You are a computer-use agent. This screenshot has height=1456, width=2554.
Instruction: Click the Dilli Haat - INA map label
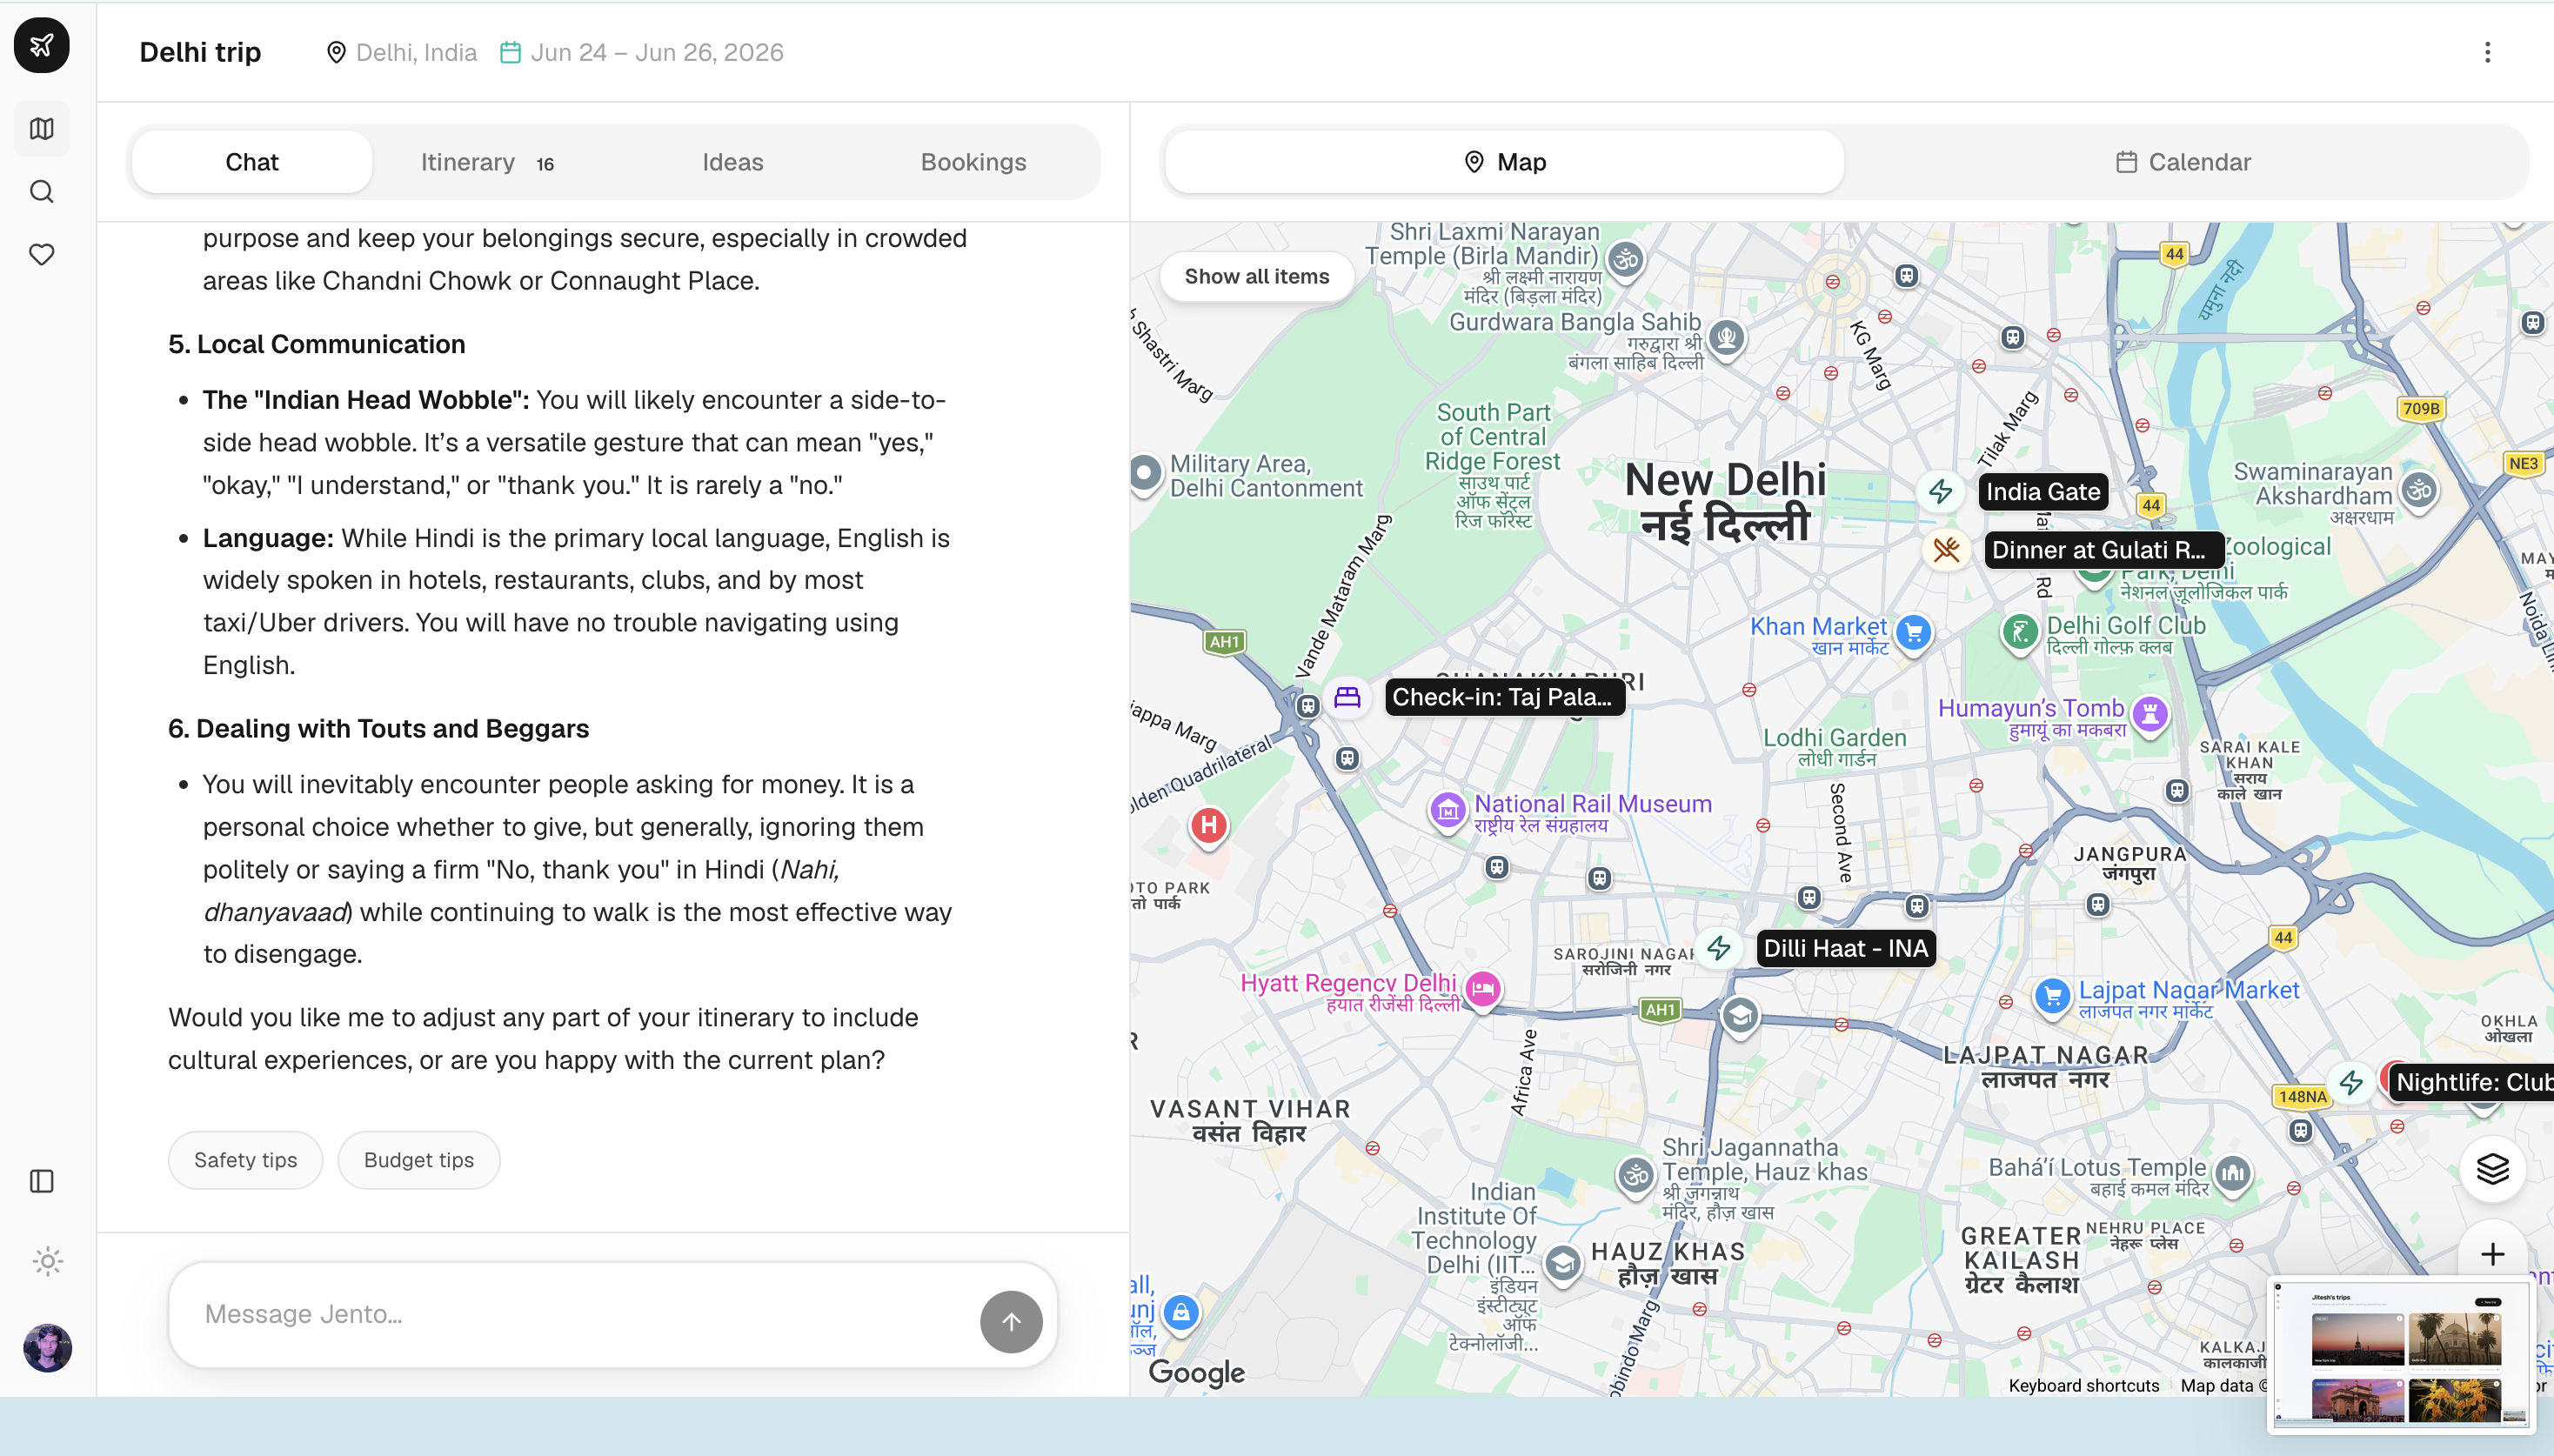1846,948
